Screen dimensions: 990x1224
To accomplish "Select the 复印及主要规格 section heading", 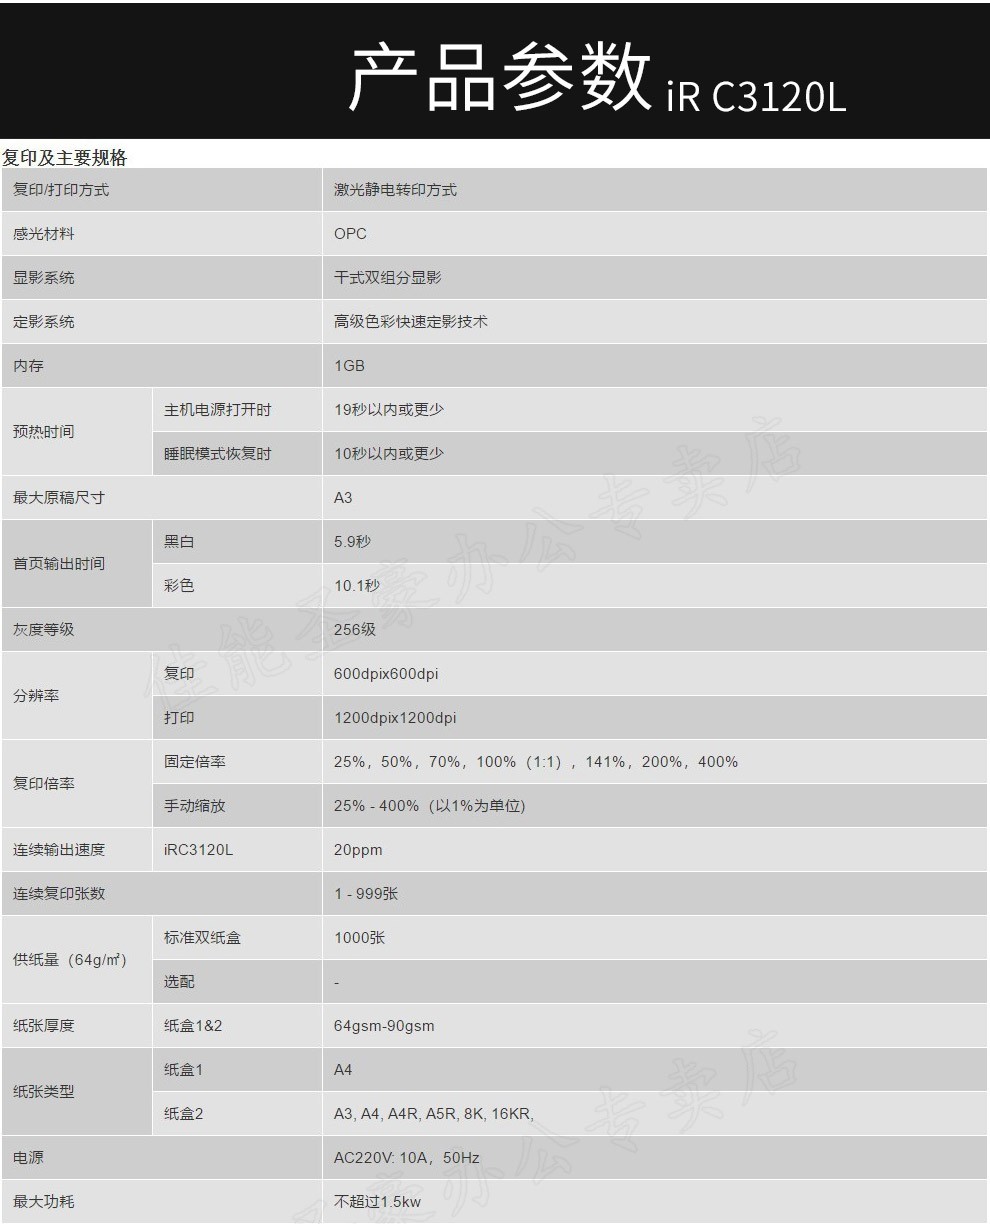I will [65, 158].
